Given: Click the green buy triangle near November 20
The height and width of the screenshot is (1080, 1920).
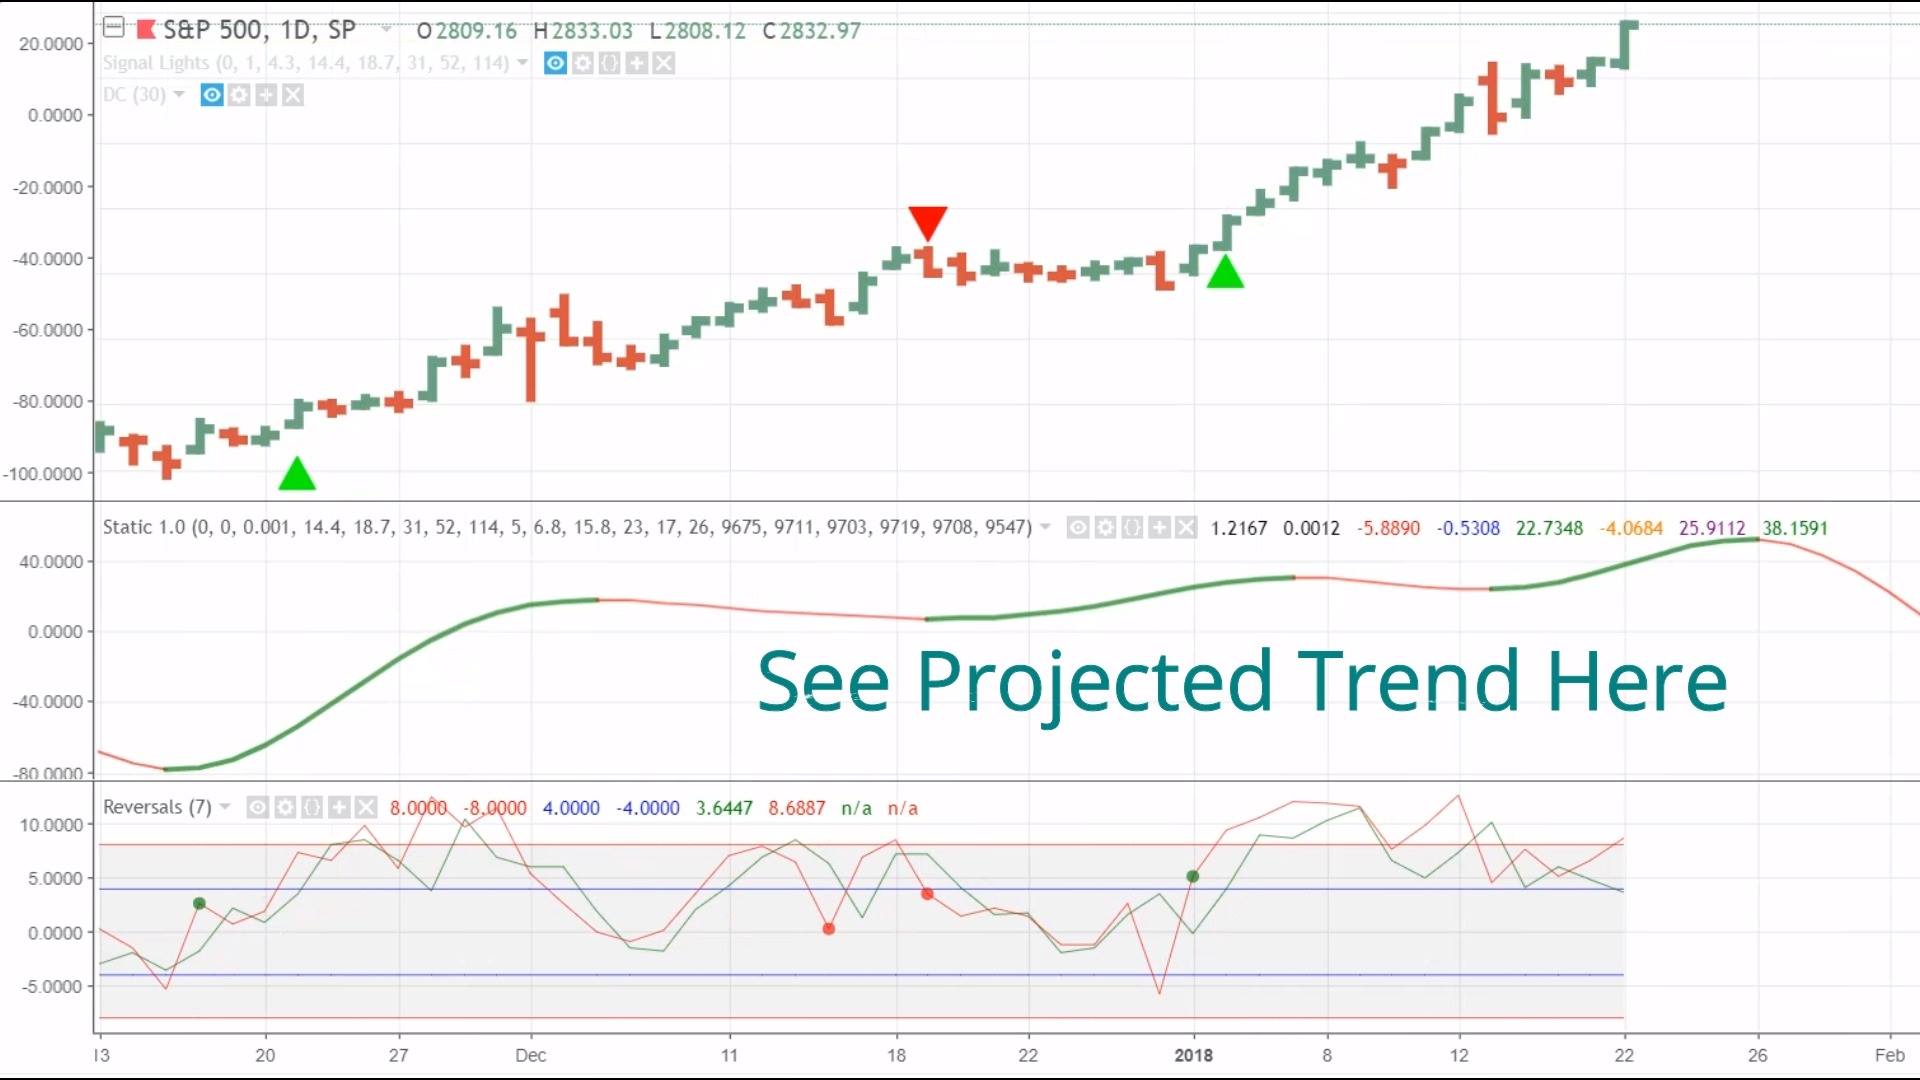Looking at the screenshot, I should pyautogui.click(x=297, y=474).
